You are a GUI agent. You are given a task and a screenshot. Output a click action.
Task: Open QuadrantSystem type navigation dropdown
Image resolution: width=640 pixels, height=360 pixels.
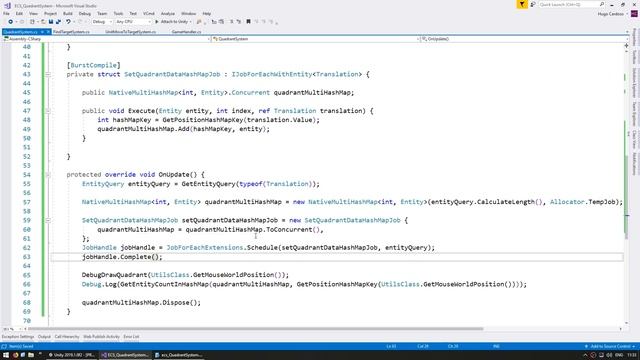tap(316, 39)
